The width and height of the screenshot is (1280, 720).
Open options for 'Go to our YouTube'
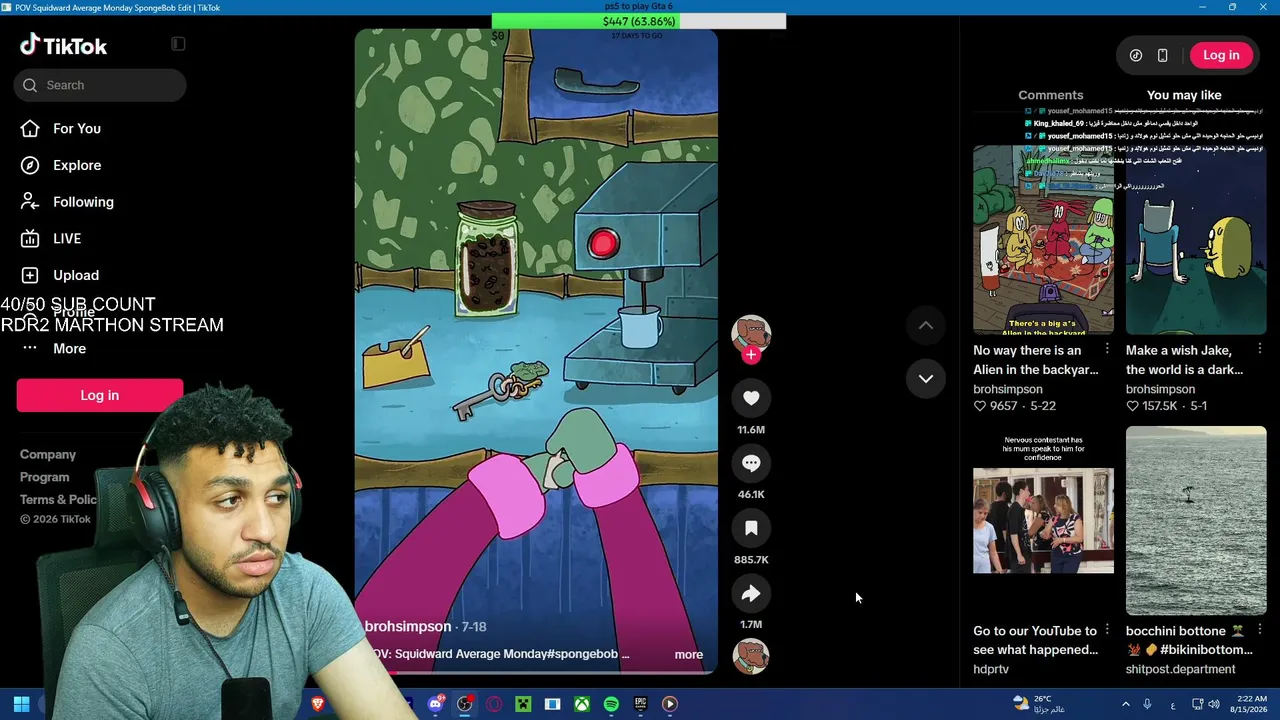tap(1107, 630)
